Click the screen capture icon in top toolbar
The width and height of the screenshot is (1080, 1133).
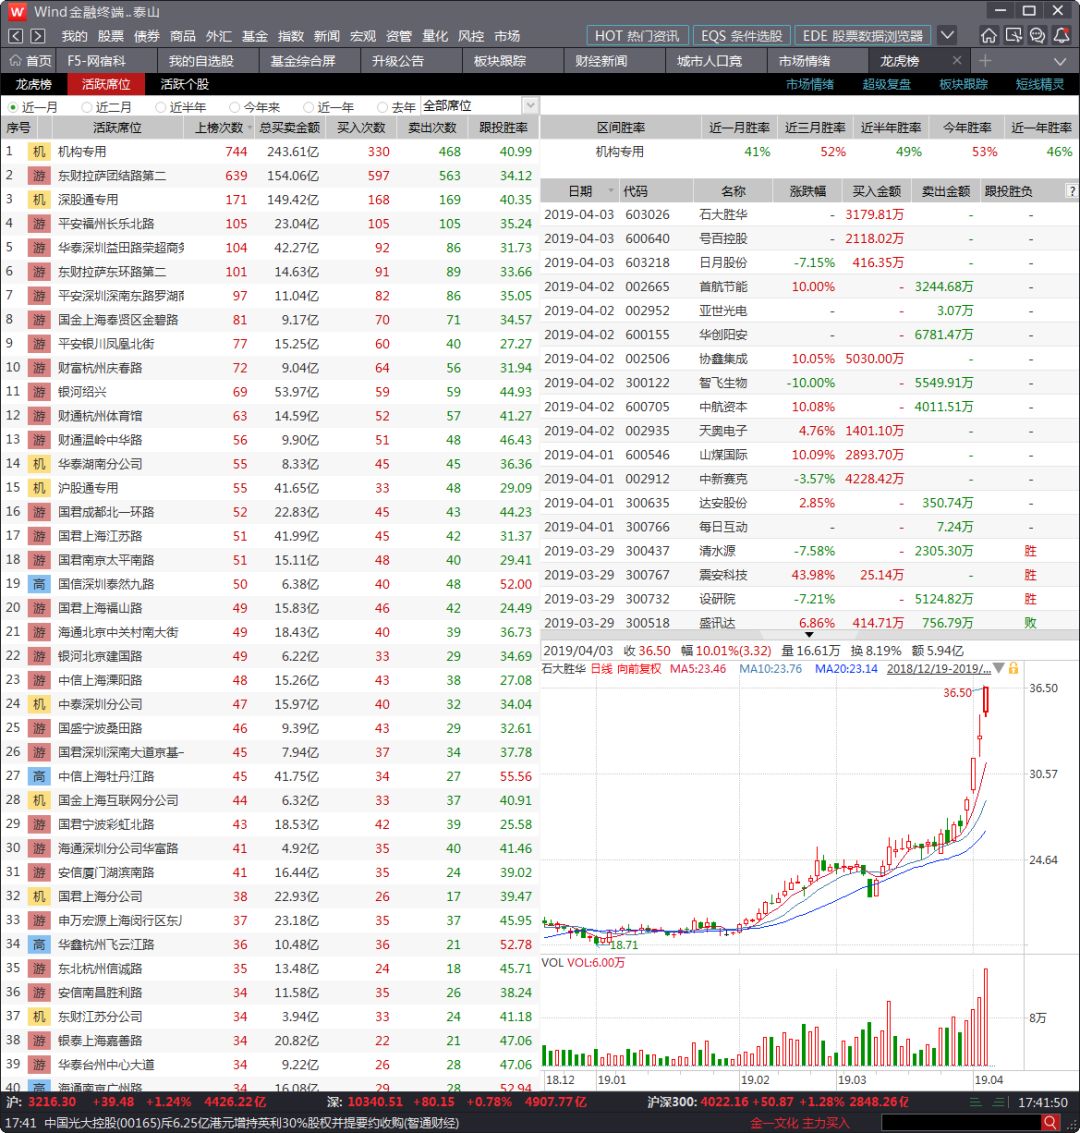pos(1013,35)
